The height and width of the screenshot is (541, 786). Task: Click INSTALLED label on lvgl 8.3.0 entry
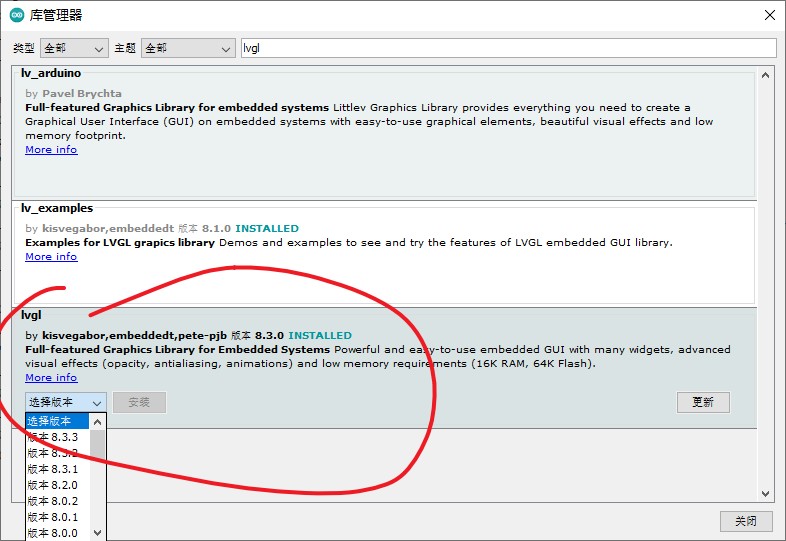click(x=320, y=335)
